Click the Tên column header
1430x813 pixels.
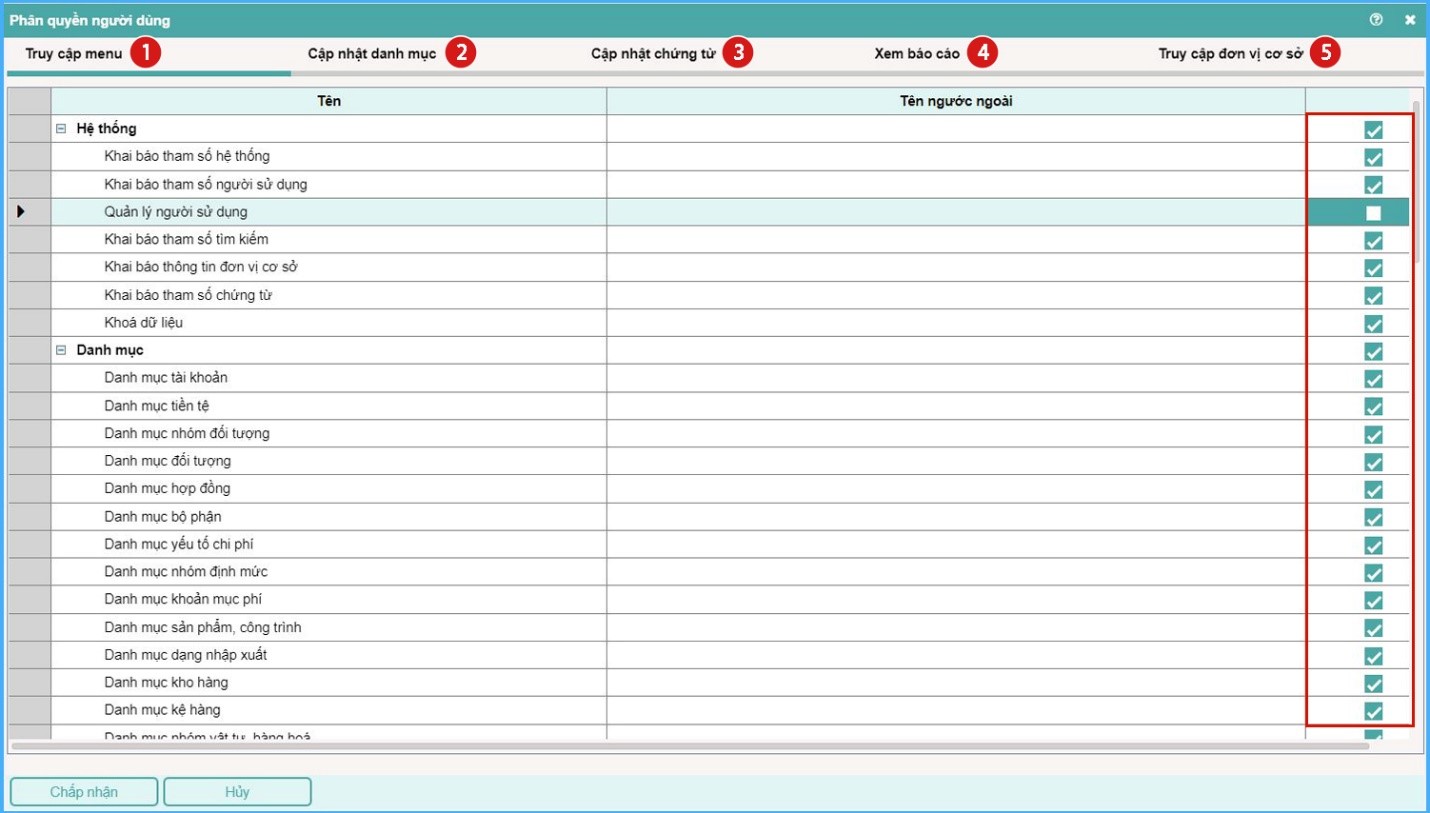coord(329,101)
